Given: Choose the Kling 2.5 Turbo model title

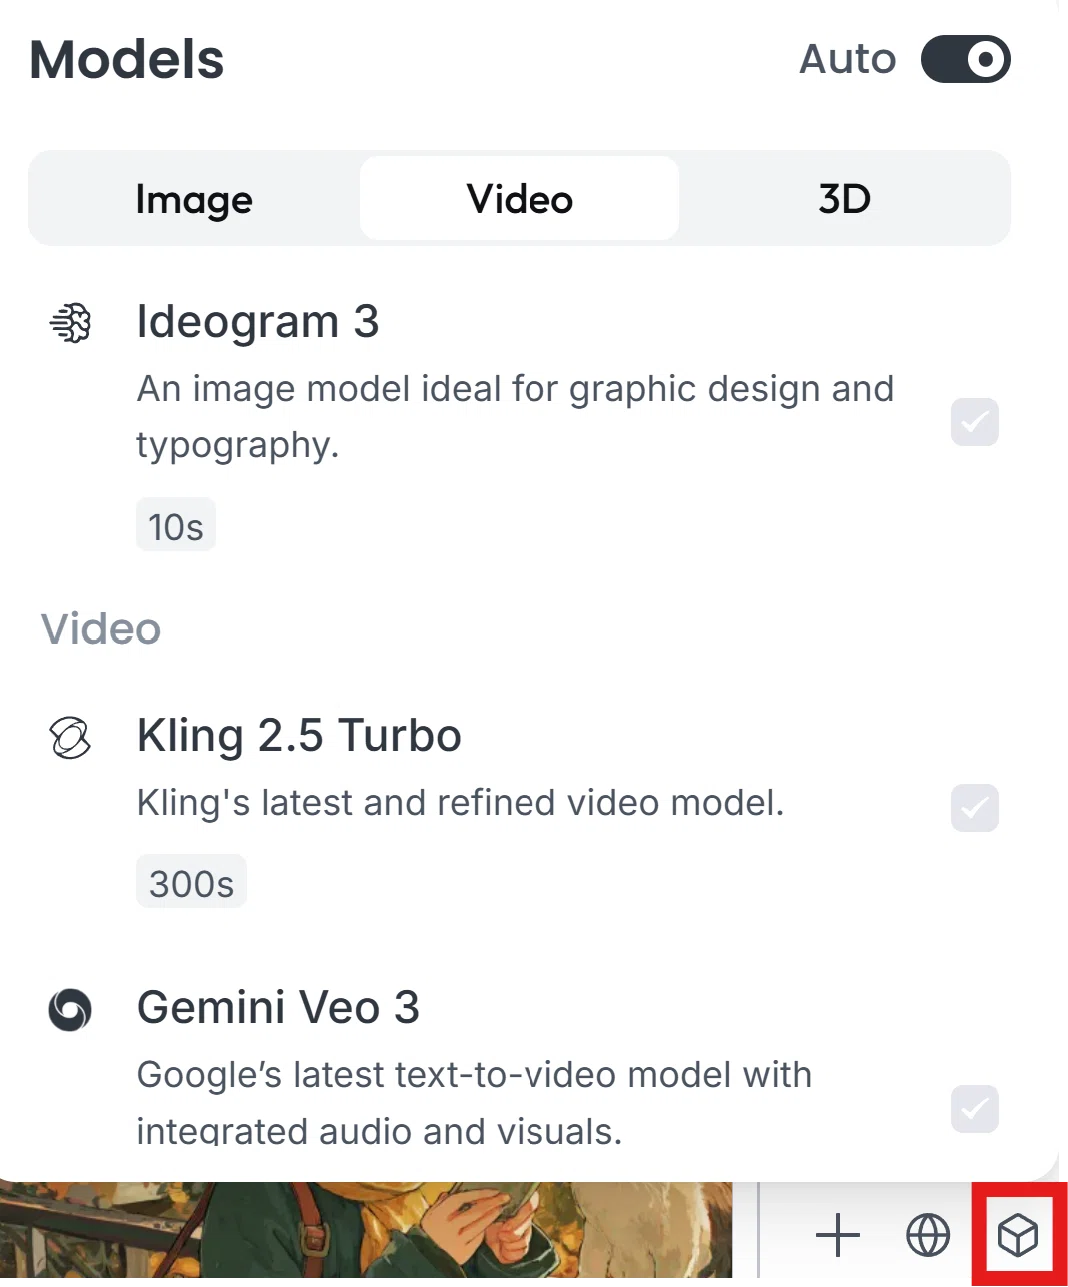Looking at the screenshot, I should pyautogui.click(x=299, y=736).
